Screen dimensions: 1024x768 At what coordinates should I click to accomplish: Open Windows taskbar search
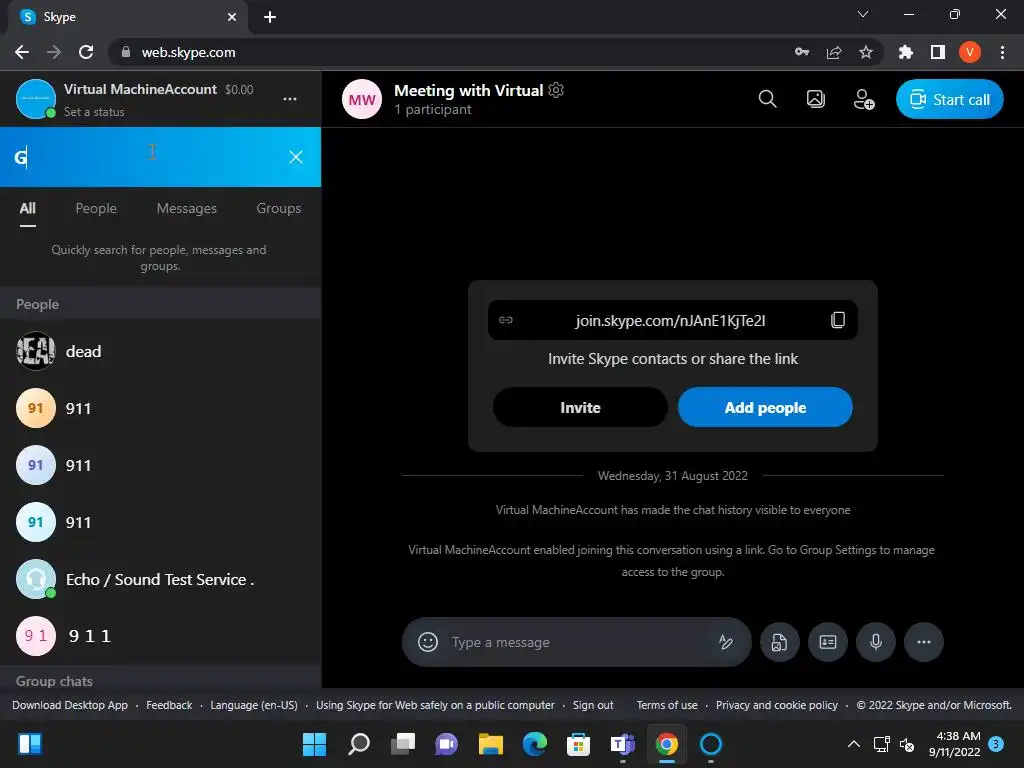[359, 744]
